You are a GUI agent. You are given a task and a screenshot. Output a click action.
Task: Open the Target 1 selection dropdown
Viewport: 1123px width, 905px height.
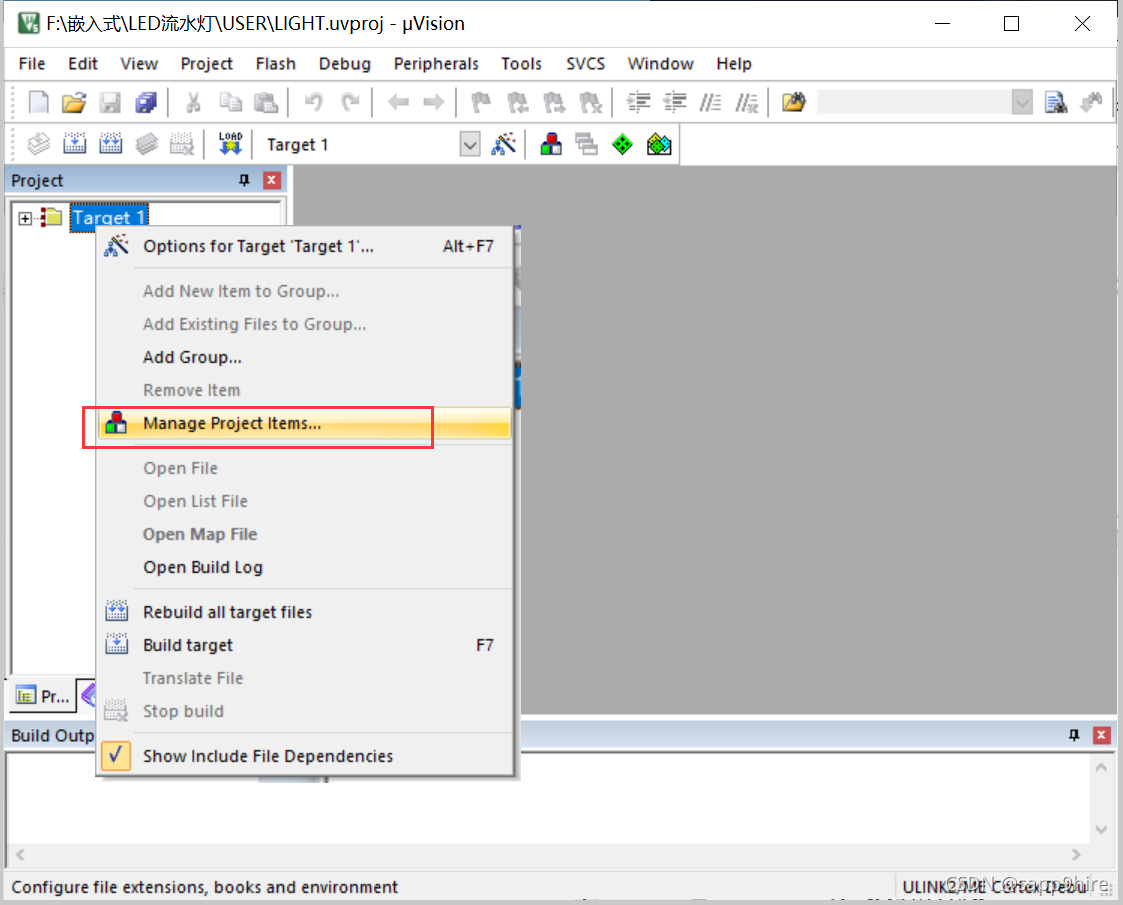point(470,145)
